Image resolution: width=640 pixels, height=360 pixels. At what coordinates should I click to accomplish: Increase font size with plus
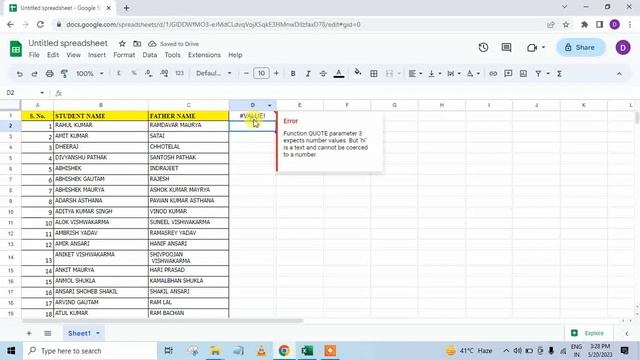coord(276,73)
